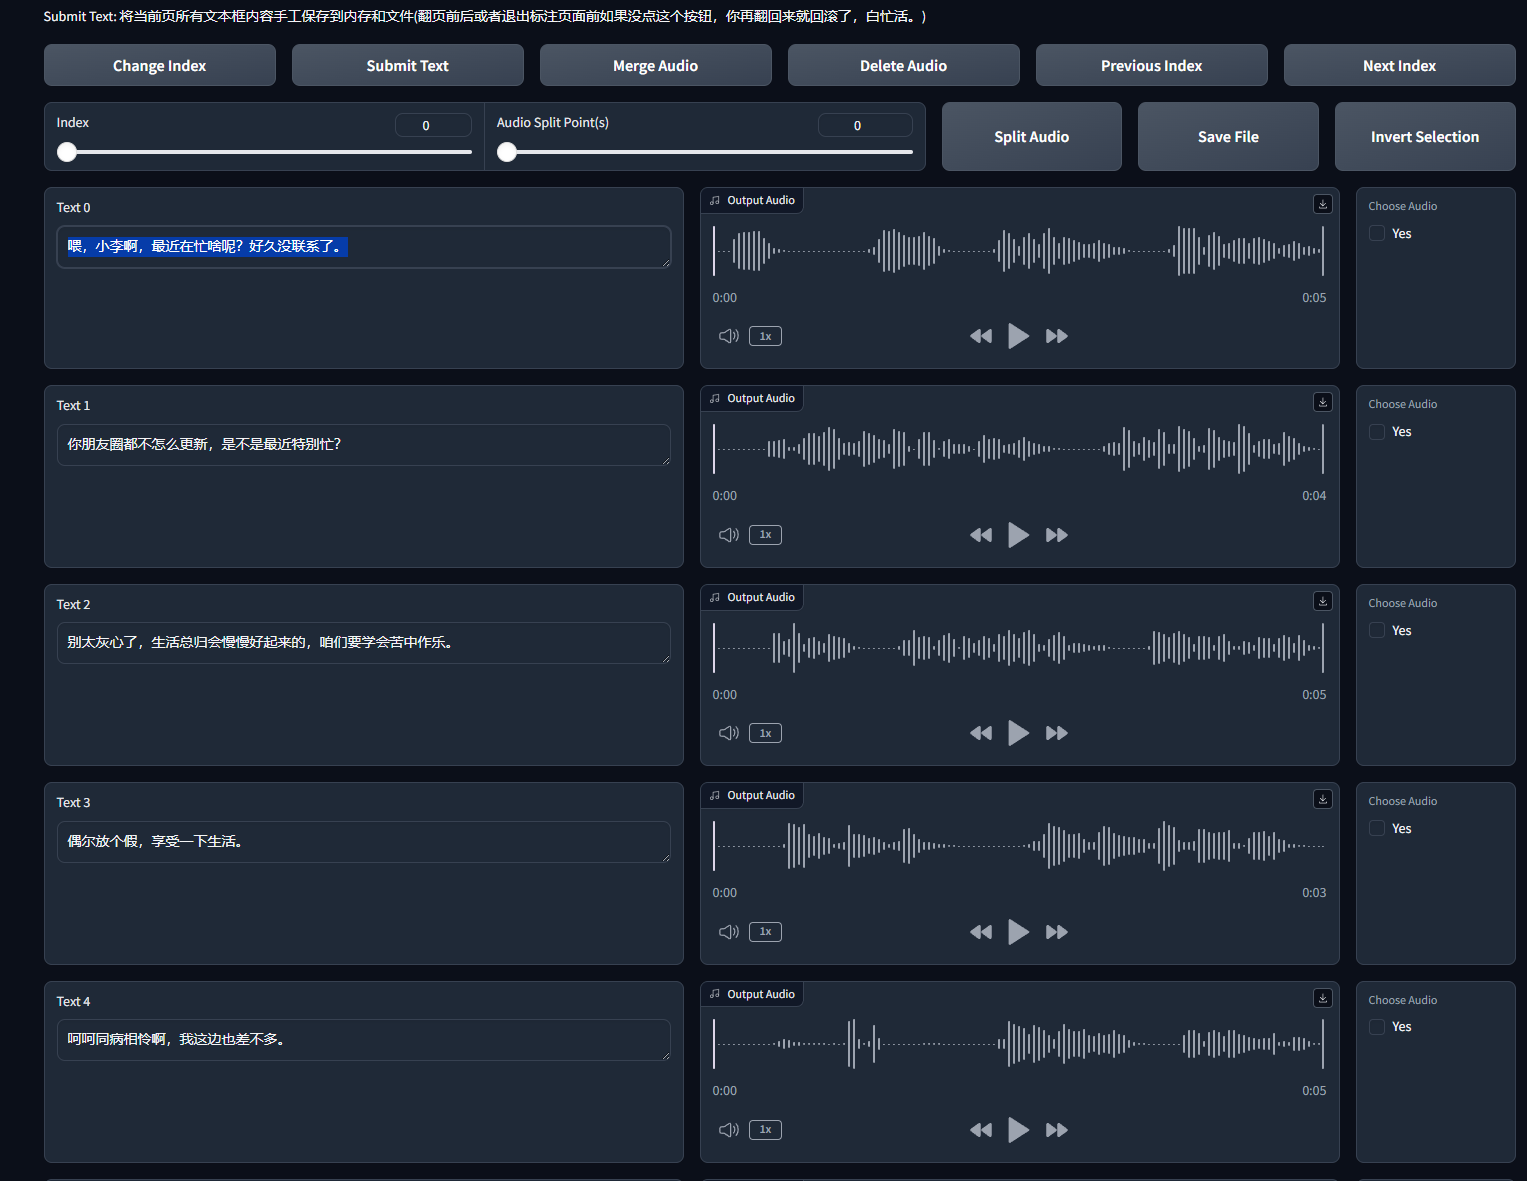Click the Audio Split Point(s) number field
1527x1181 pixels.
pos(864,125)
